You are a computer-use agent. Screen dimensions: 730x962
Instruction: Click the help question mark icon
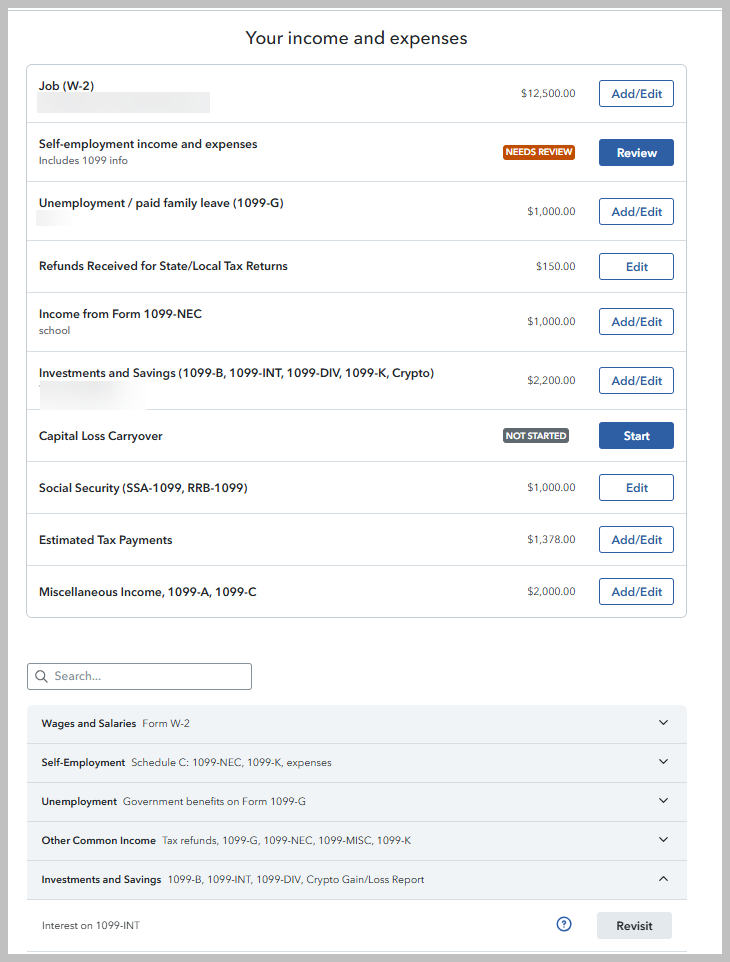point(564,925)
